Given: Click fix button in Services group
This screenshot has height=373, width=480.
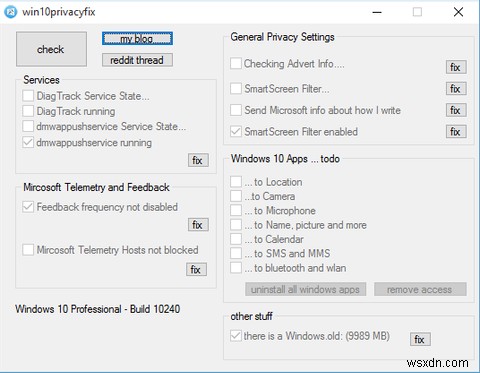Looking at the screenshot, I should point(198,160).
